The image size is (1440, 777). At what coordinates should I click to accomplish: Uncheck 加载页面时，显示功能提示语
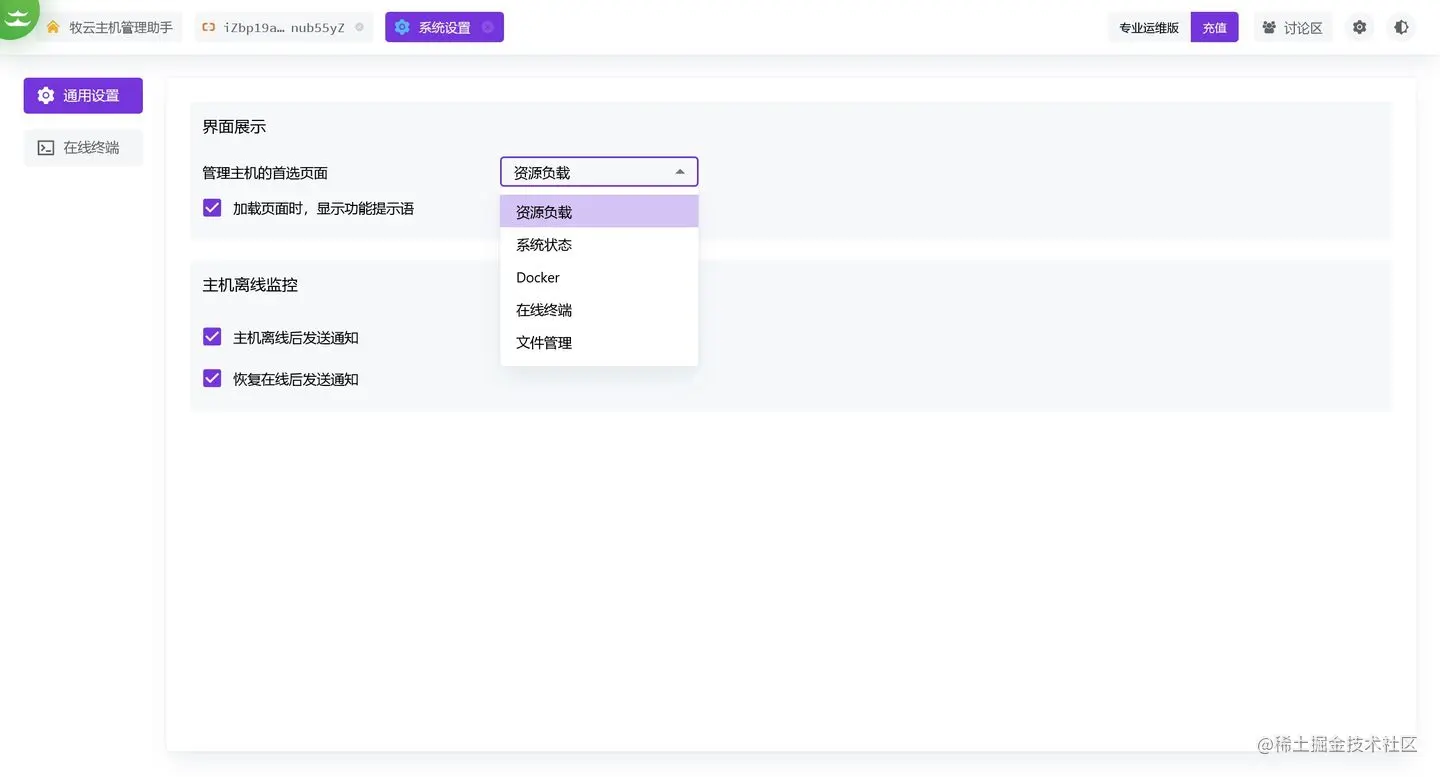212,208
